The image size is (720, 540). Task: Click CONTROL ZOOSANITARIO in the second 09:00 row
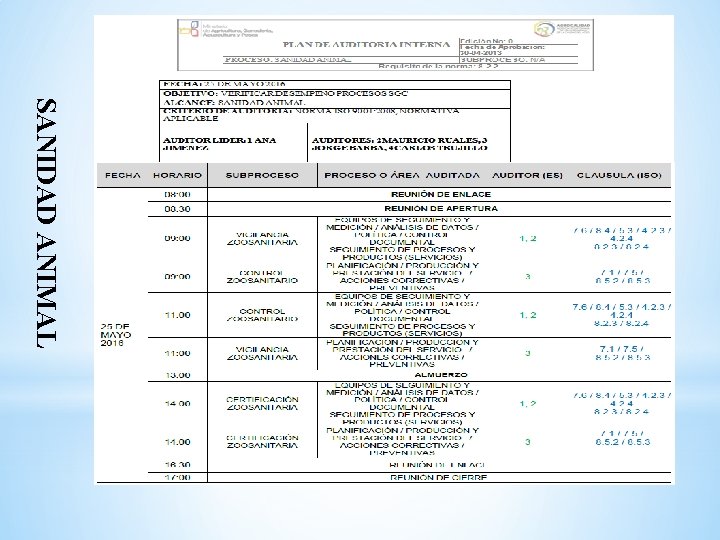(x=262, y=276)
